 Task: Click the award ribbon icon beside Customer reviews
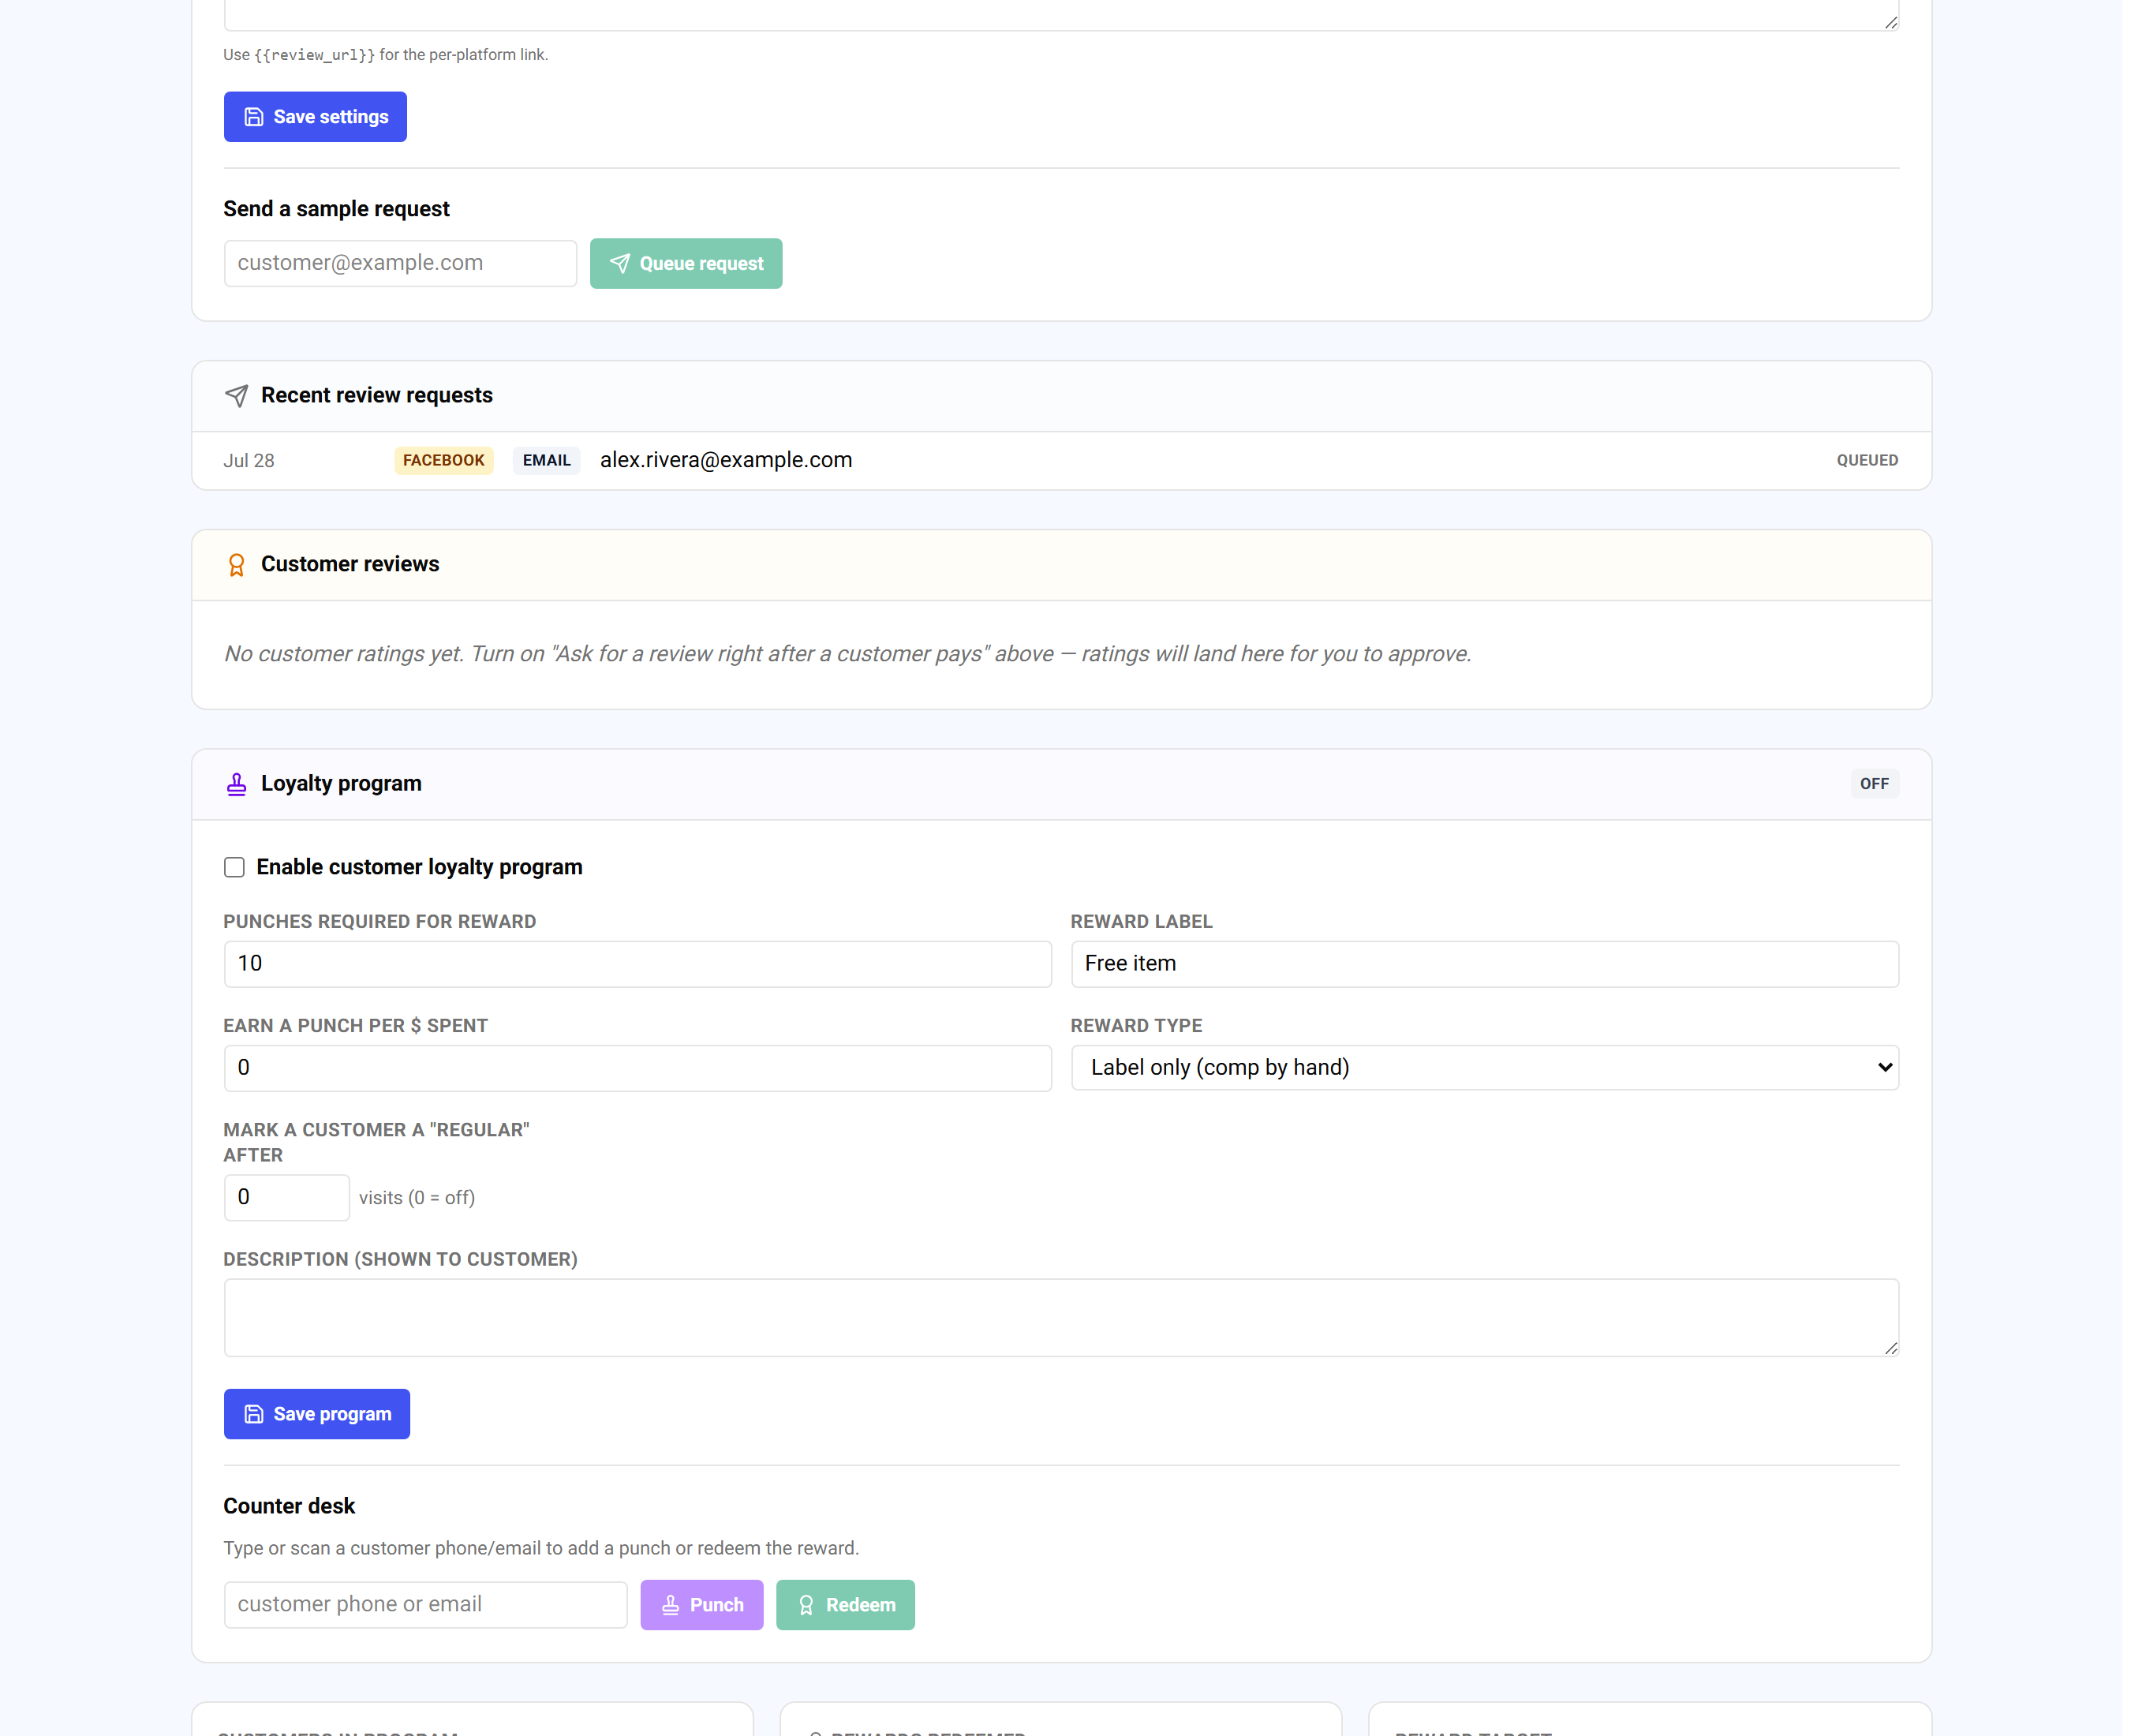236,565
